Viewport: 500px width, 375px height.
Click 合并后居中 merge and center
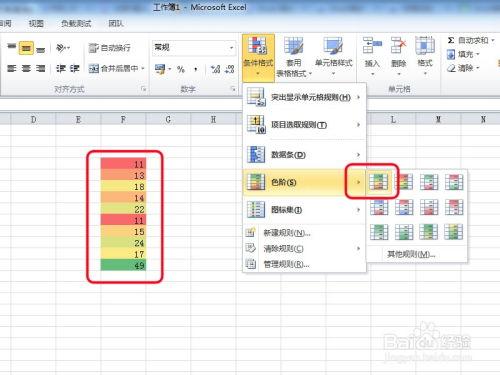[113, 69]
